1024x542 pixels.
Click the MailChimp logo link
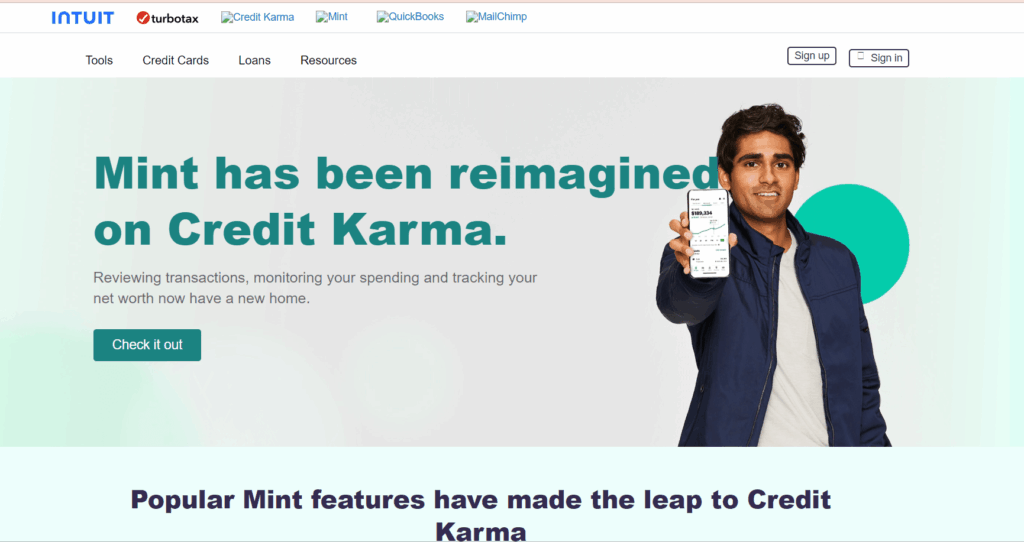[x=496, y=17]
